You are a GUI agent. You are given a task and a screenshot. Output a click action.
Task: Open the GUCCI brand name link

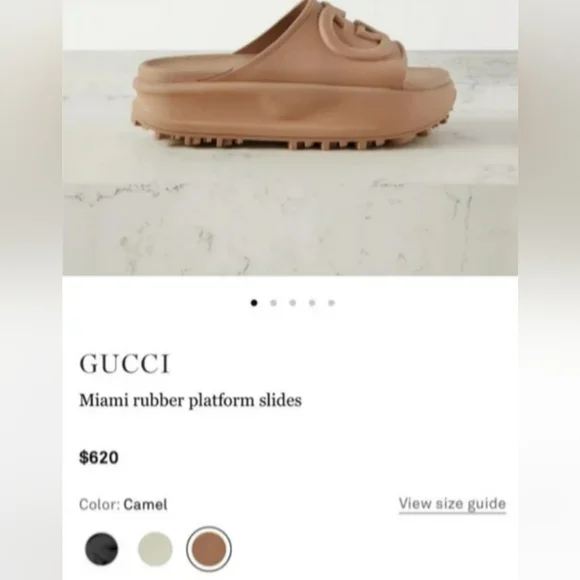point(125,364)
